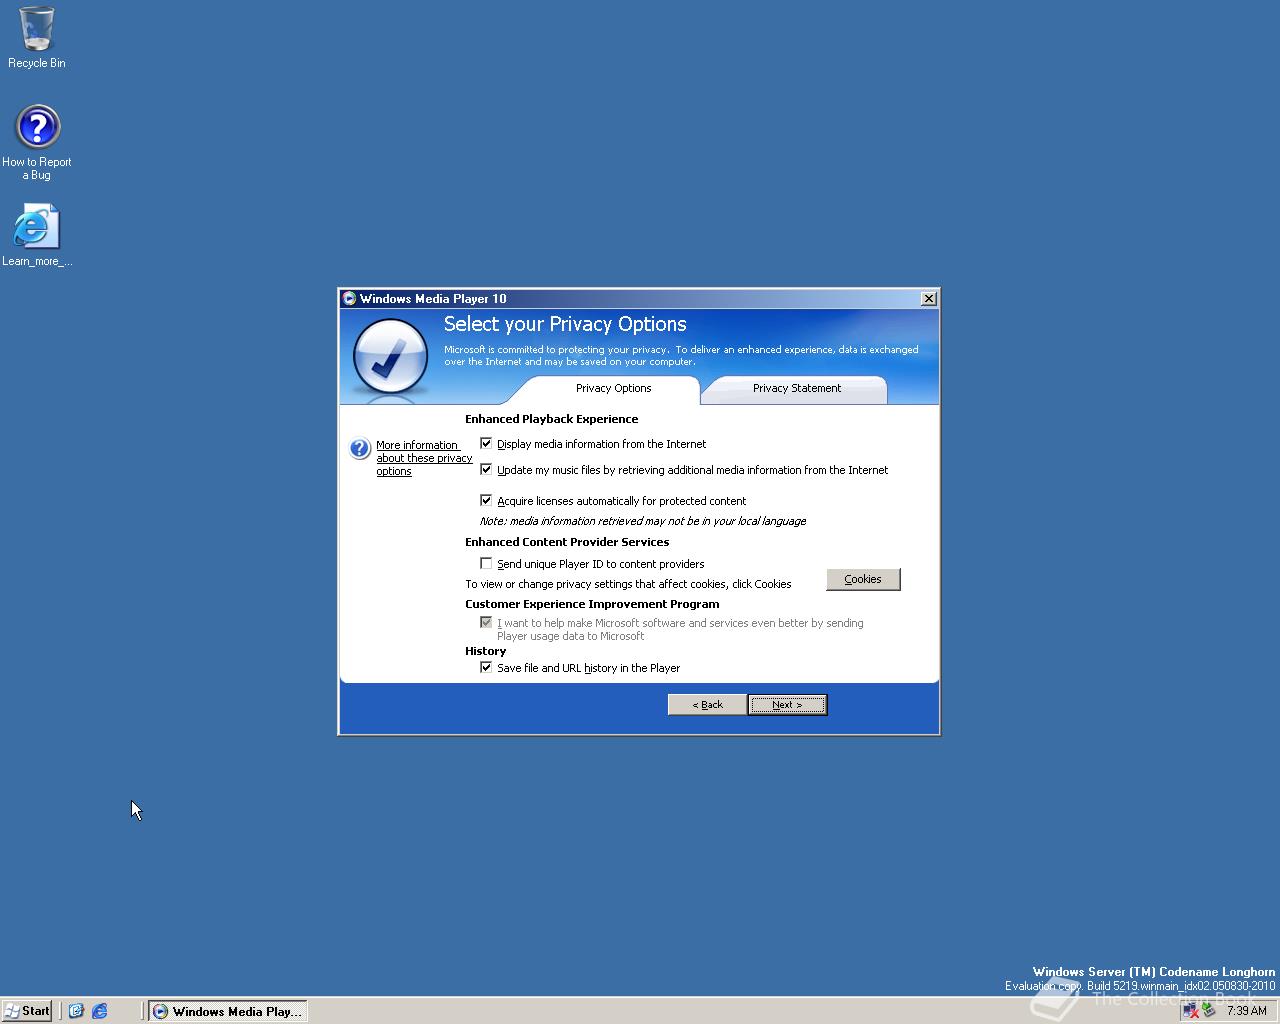The height and width of the screenshot is (1024, 1280).
Task: Toggle Update my music files checkbox
Action: point(486,469)
